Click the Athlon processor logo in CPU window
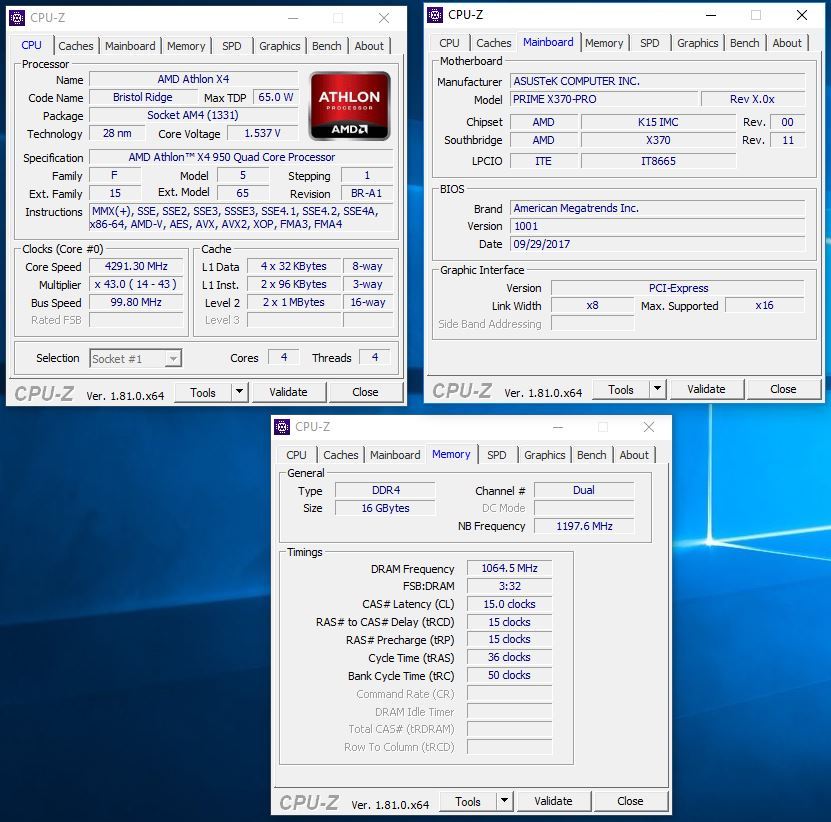The width and height of the screenshot is (831, 822). 350,106
